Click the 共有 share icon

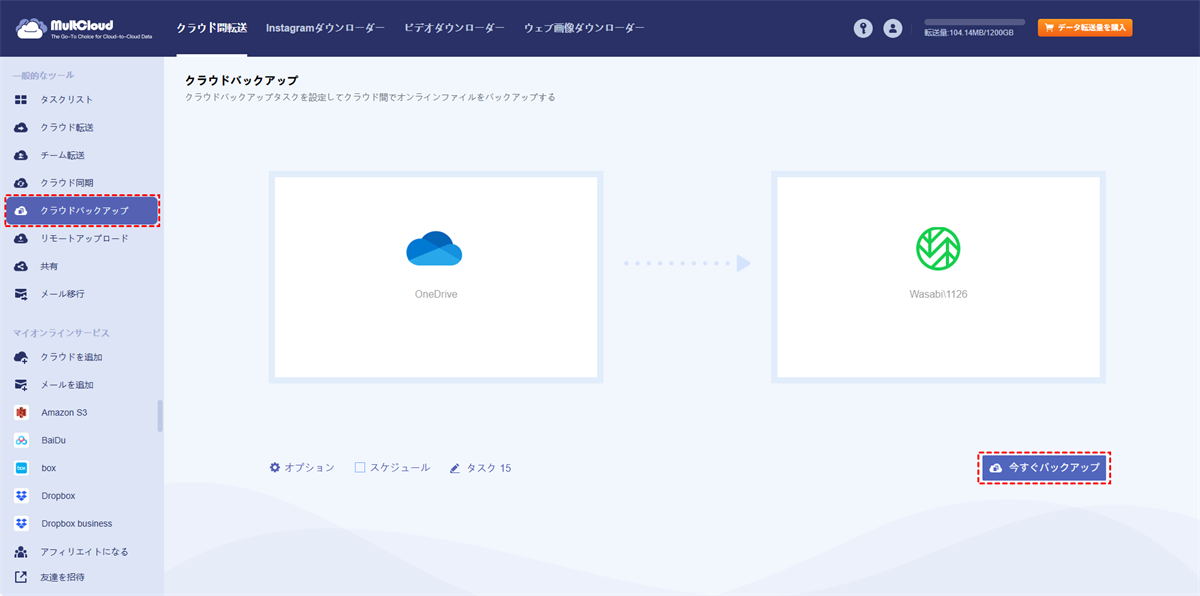tap(21, 267)
